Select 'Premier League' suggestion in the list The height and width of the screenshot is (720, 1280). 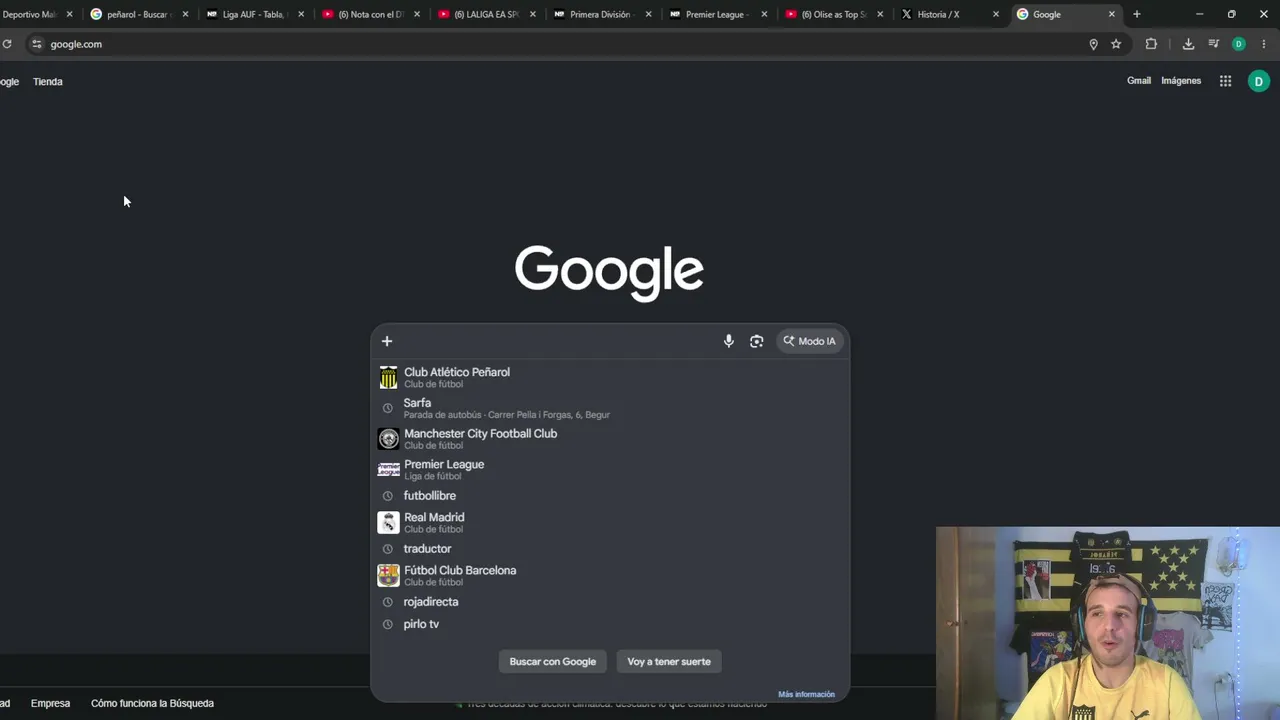point(610,469)
